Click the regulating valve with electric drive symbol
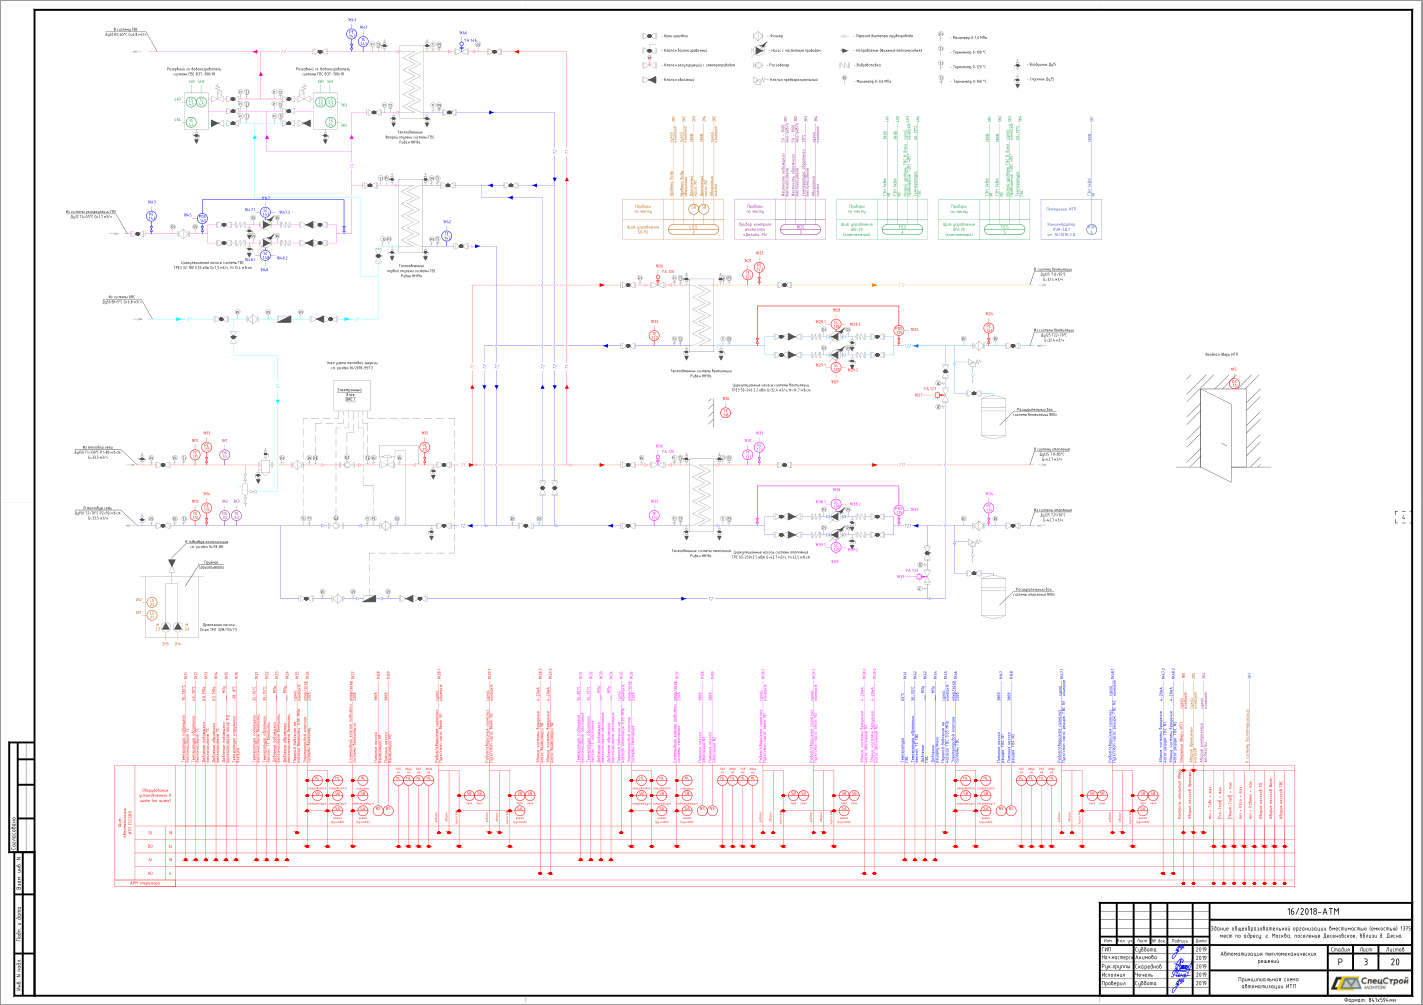 649,63
